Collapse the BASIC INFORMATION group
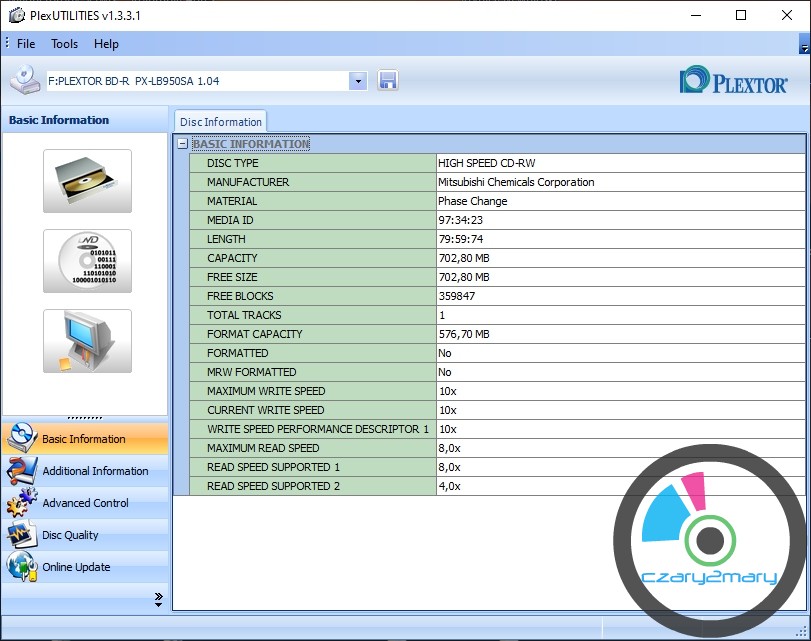Viewport: 811px width, 641px height. pyautogui.click(x=182, y=144)
